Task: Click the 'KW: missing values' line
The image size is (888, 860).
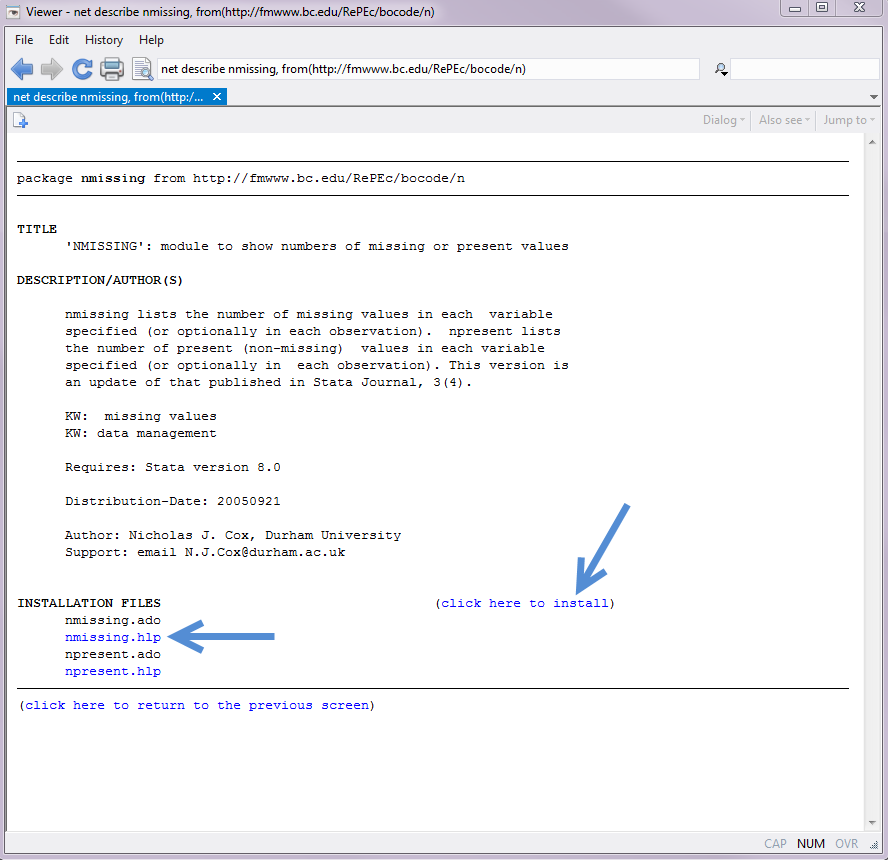Action: [140, 416]
